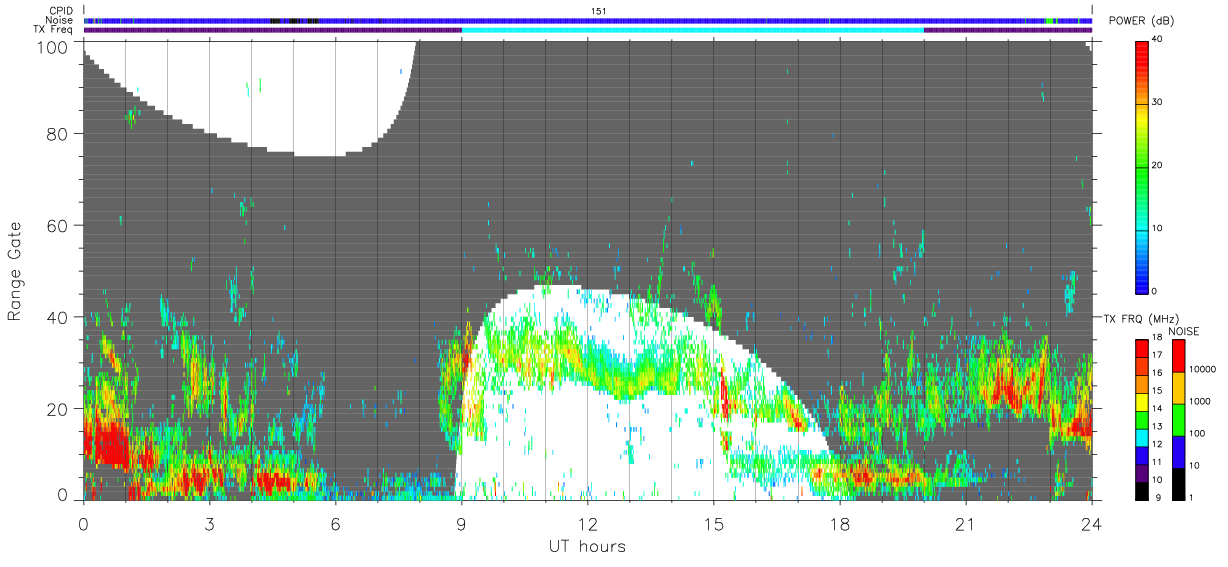Click the 10000 label on noise legend
This screenshot has width=1228, height=567.
point(1204,369)
